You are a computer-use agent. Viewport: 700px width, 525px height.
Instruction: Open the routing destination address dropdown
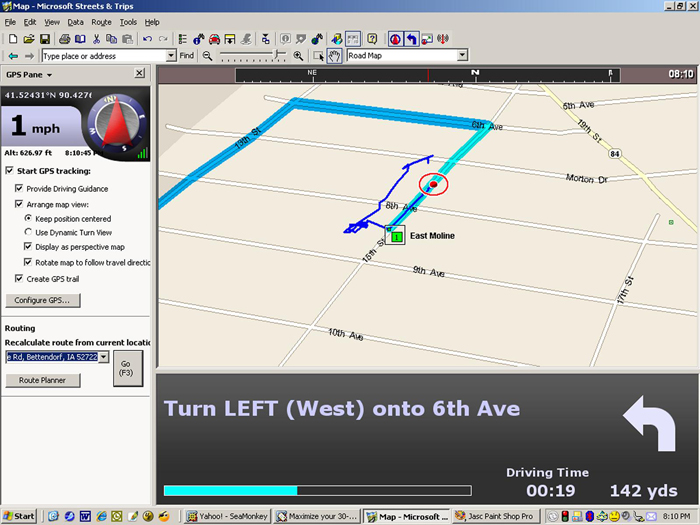coord(104,357)
